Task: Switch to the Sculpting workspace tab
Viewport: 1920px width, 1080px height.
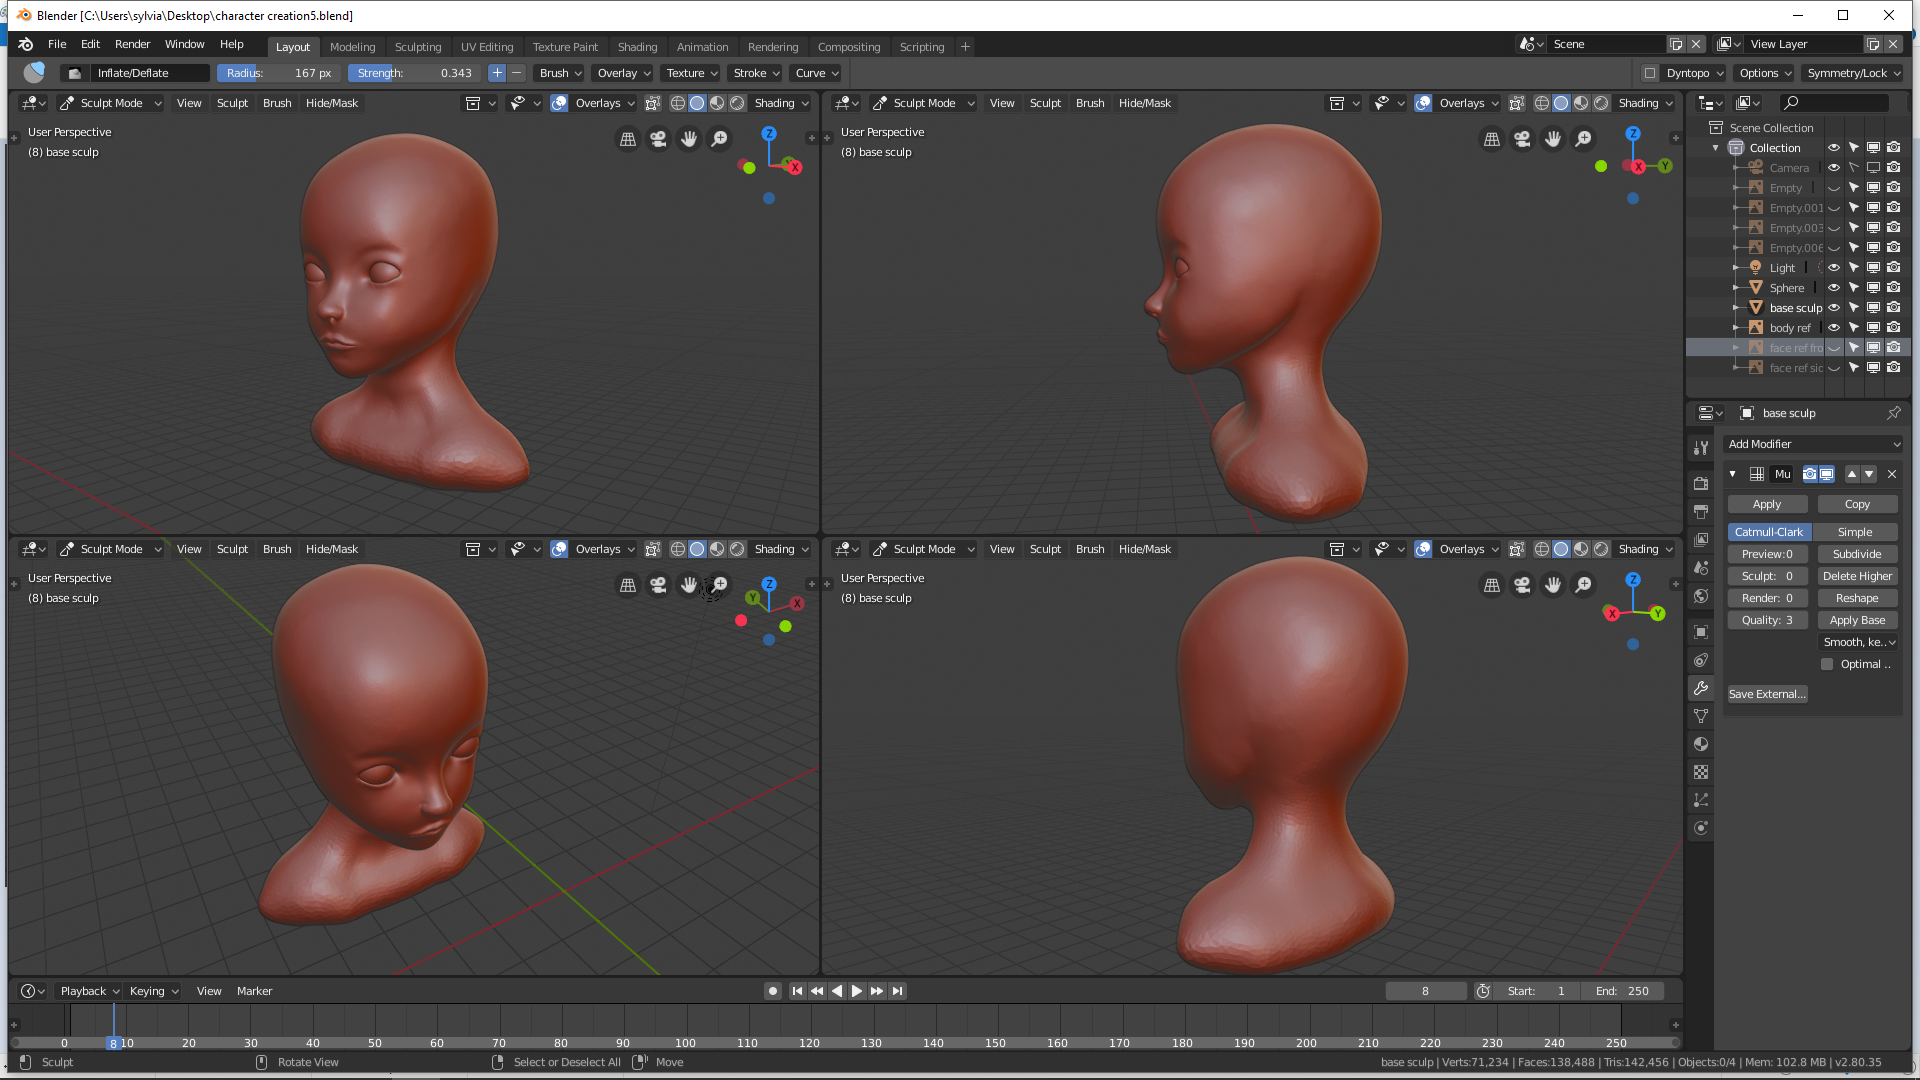Action: tap(417, 47)
